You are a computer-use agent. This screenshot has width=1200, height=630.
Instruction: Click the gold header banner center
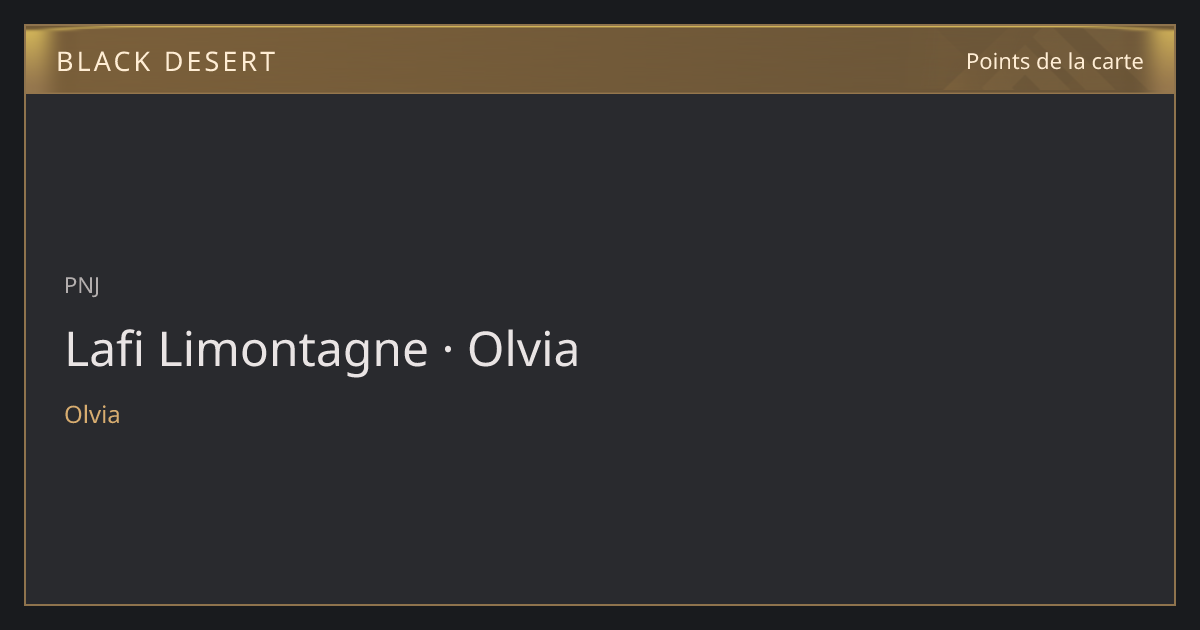click(600, 60)
